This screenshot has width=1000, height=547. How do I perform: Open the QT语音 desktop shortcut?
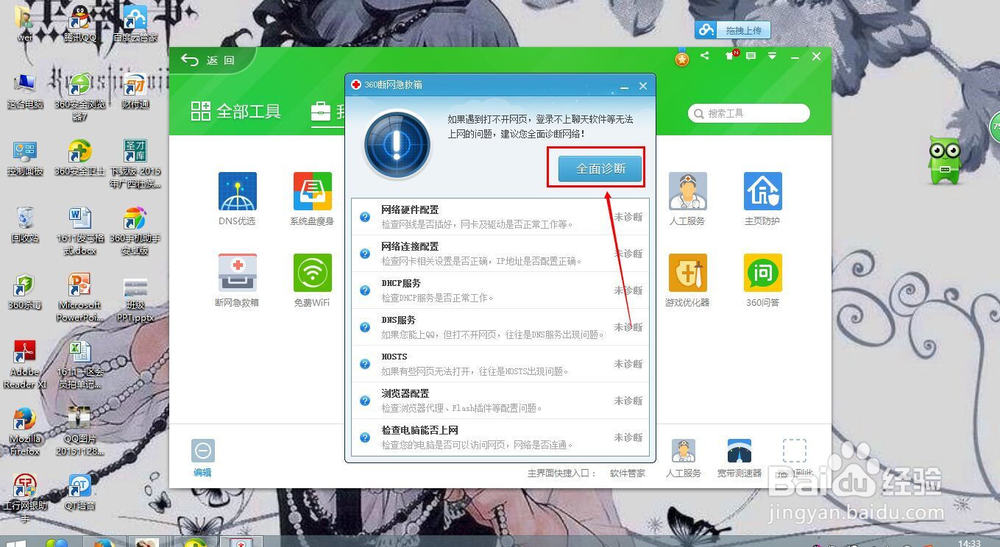pos(80,492)
